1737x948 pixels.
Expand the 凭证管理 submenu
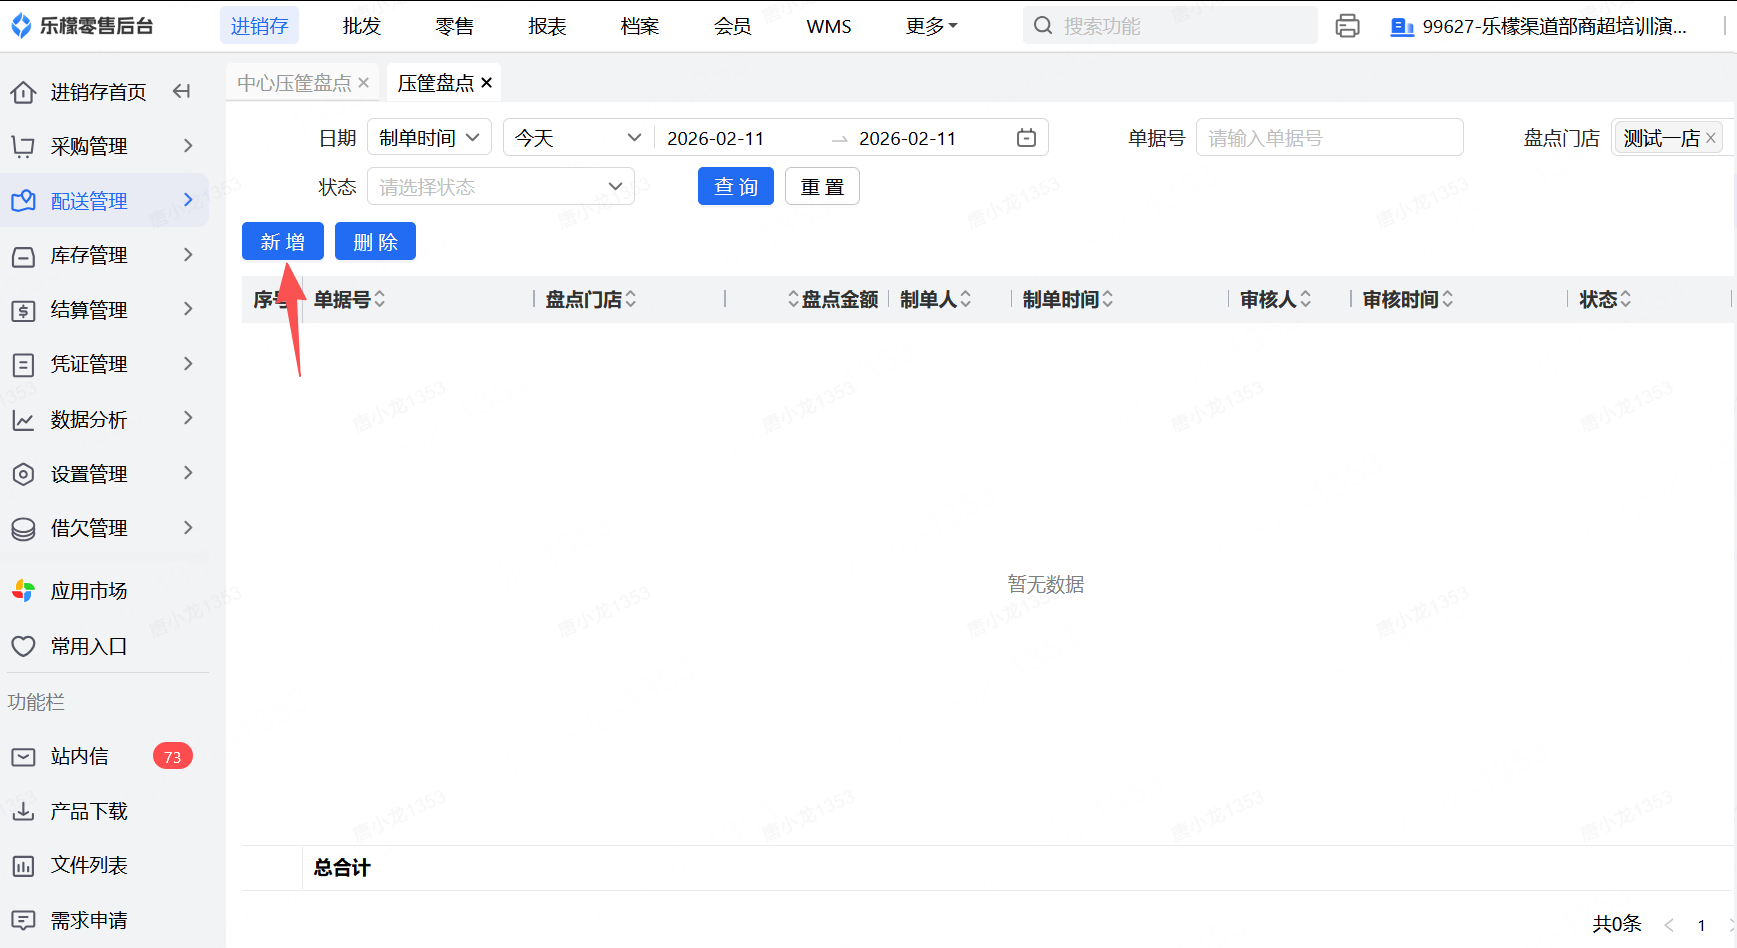[188, 363]
